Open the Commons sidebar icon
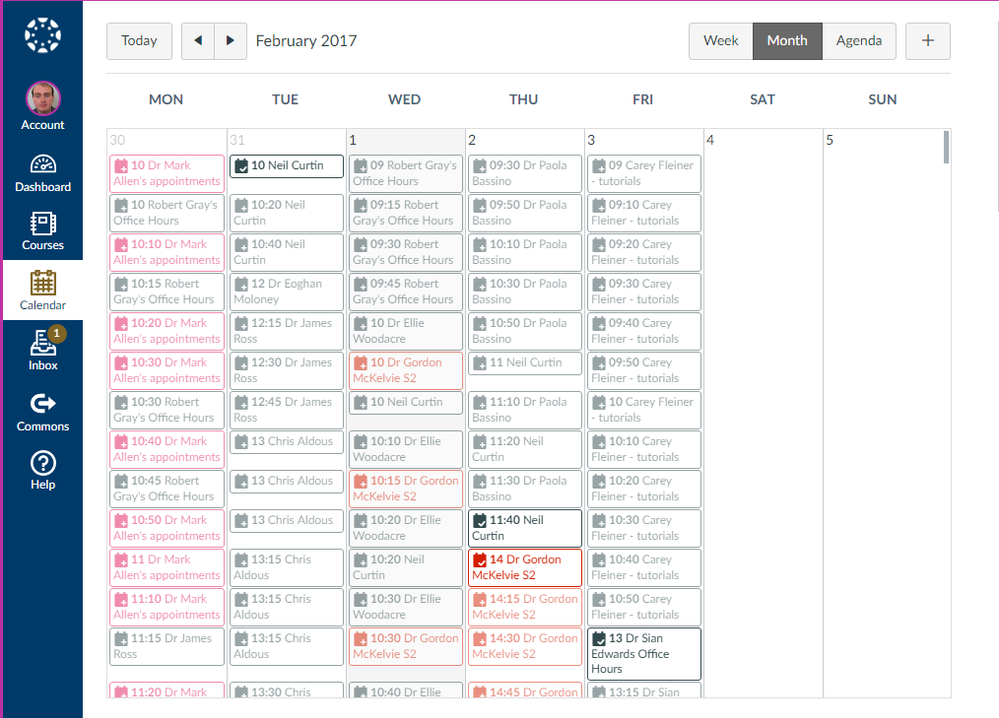Image resolution: width=999 pixels, height=718 pixels. pos(42,404)
